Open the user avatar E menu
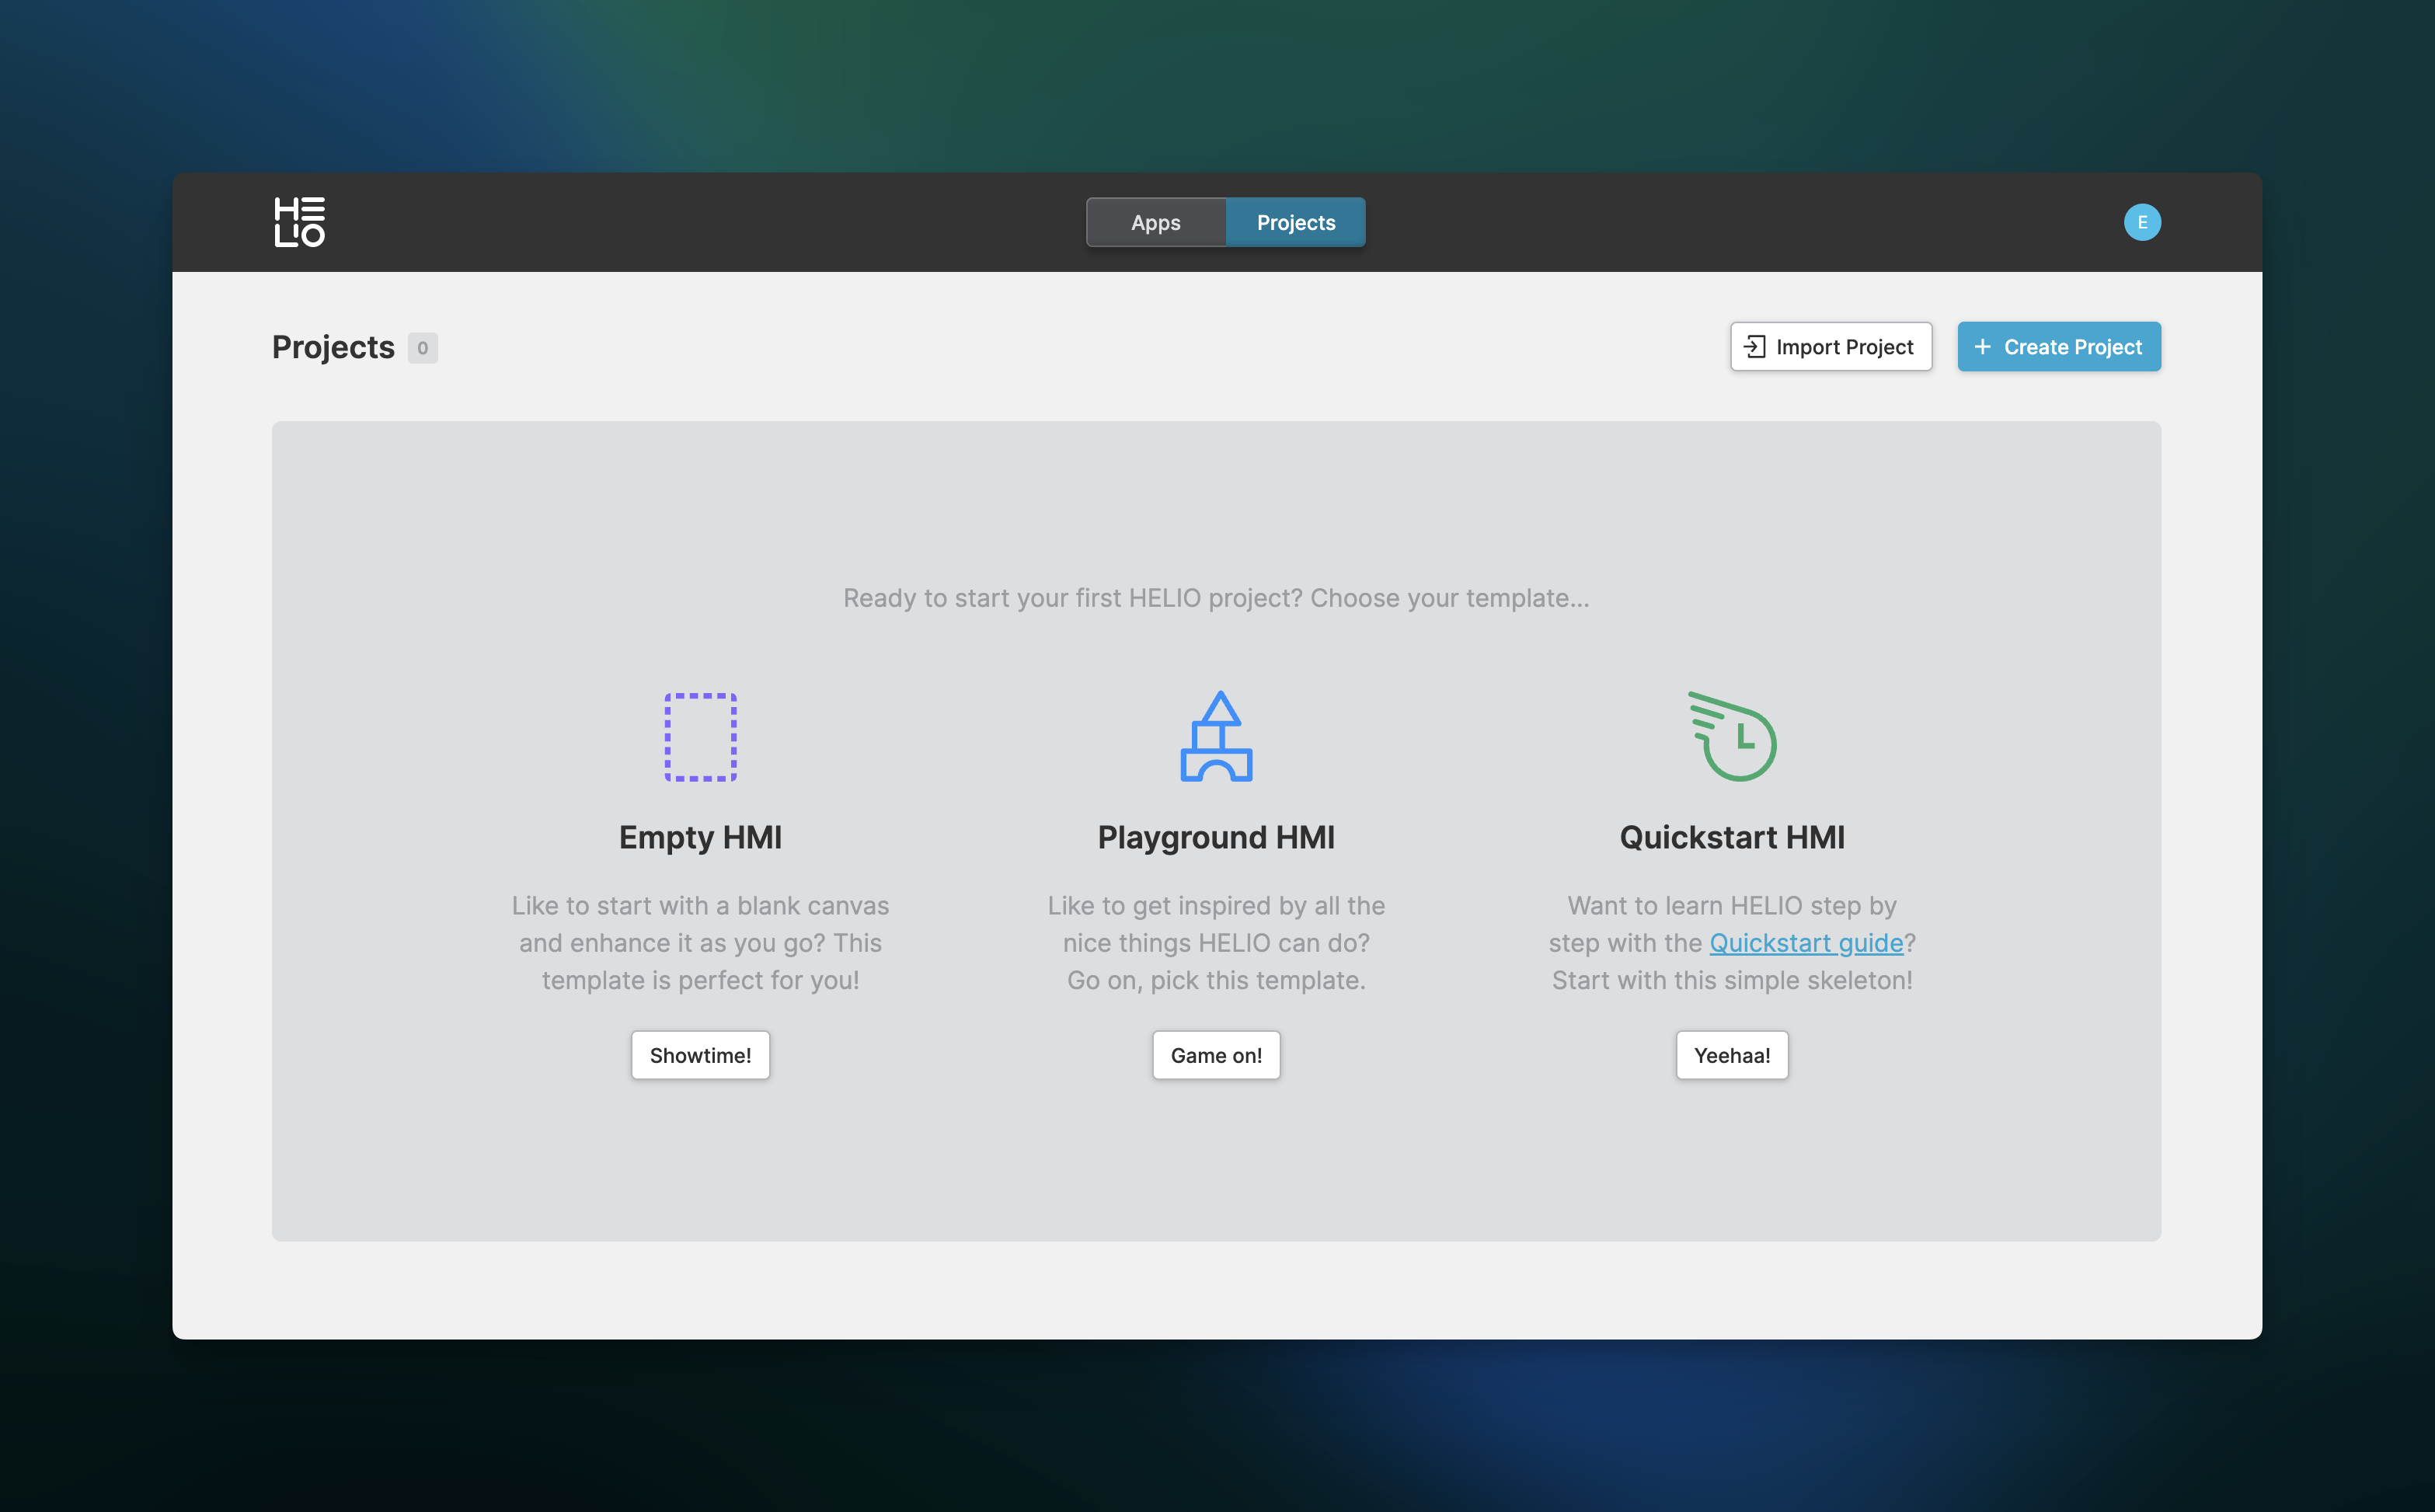The width and height of the screenshot is (2435, 1512). 2141,222
